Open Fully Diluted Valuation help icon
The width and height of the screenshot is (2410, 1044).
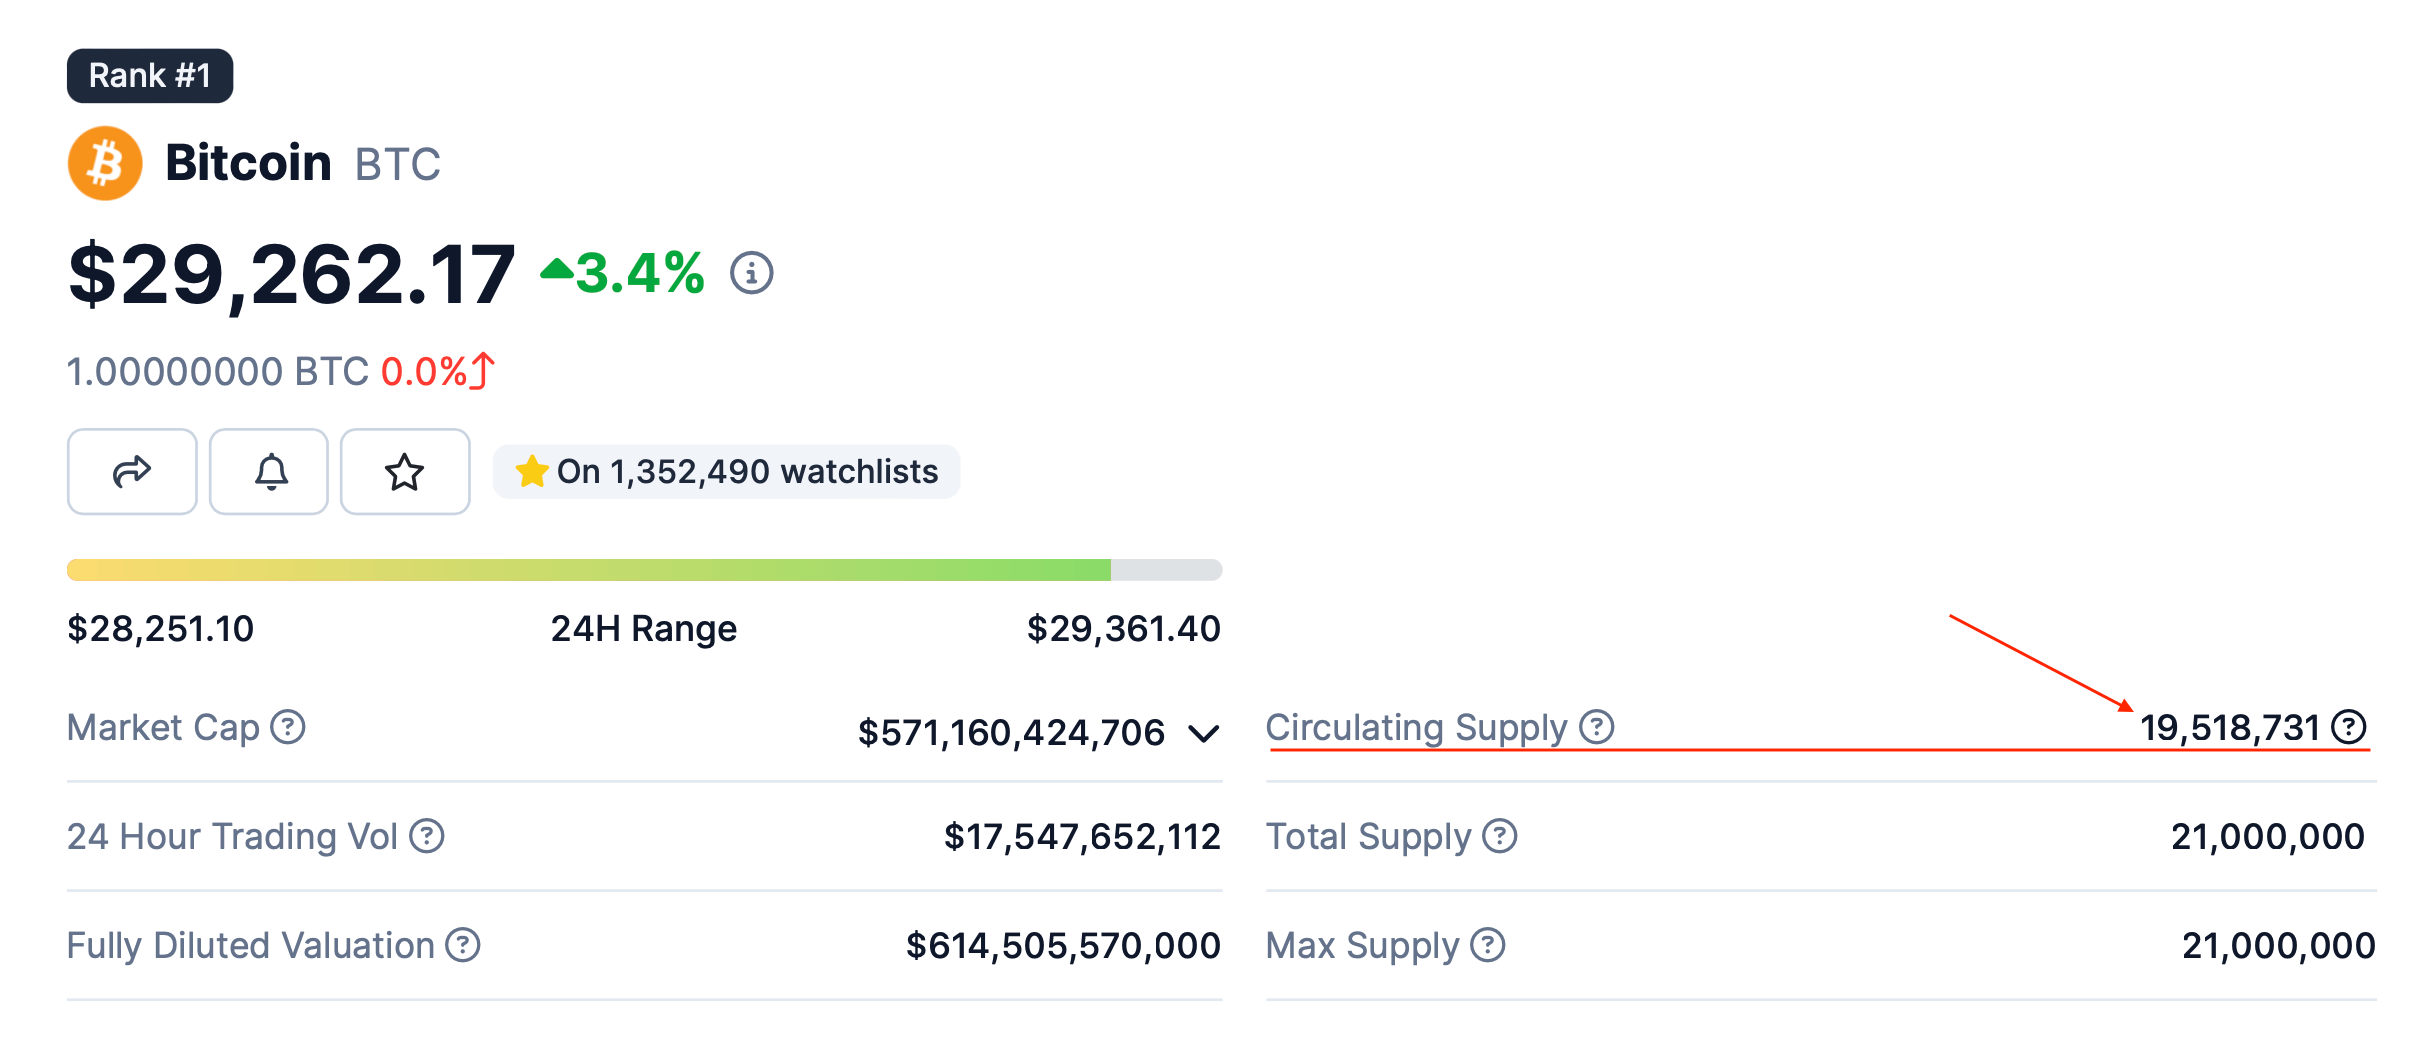point(463,945)
